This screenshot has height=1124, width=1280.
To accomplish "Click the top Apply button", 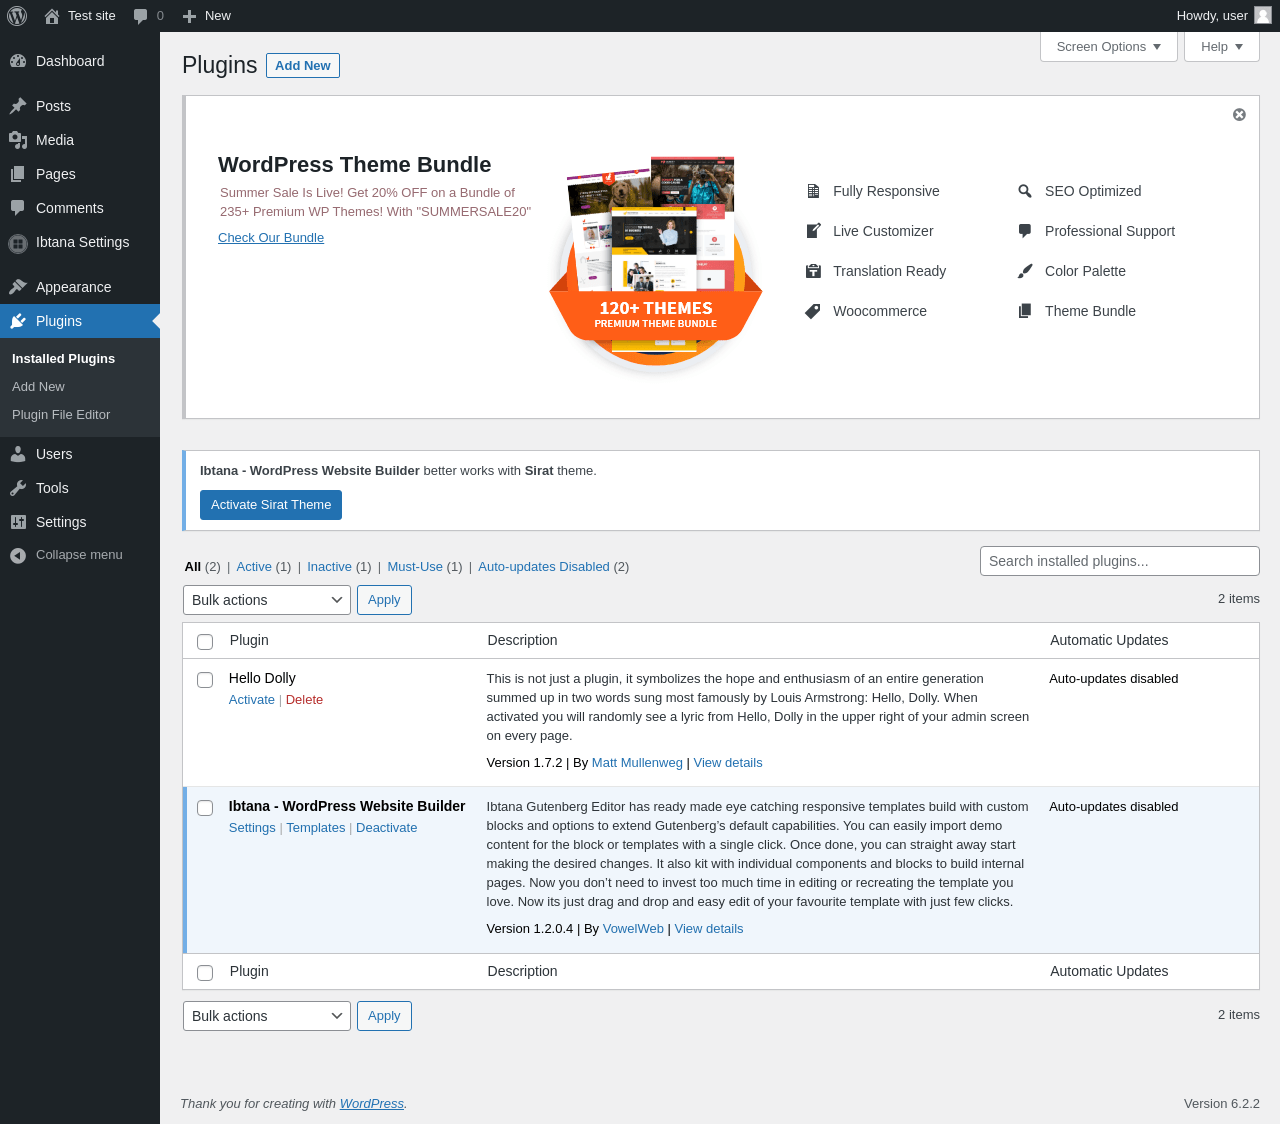I will pos(384,600).
